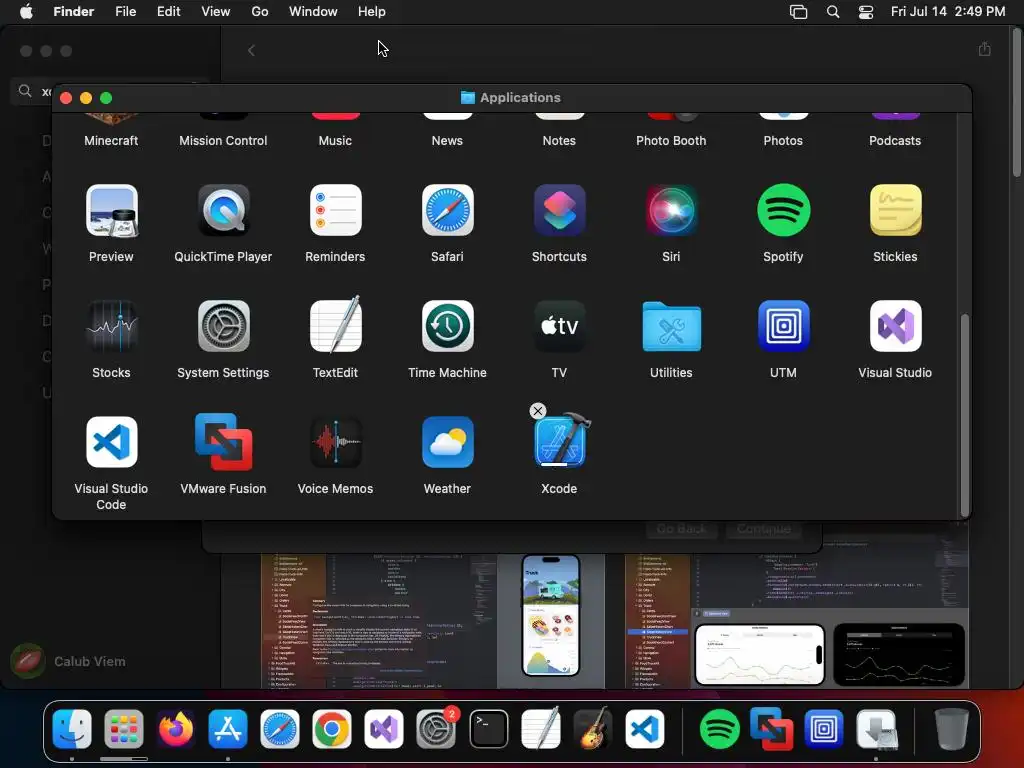1024x768 pixels.
Task: Click the App Store window scrollbar
Action: coord(1017,104)
